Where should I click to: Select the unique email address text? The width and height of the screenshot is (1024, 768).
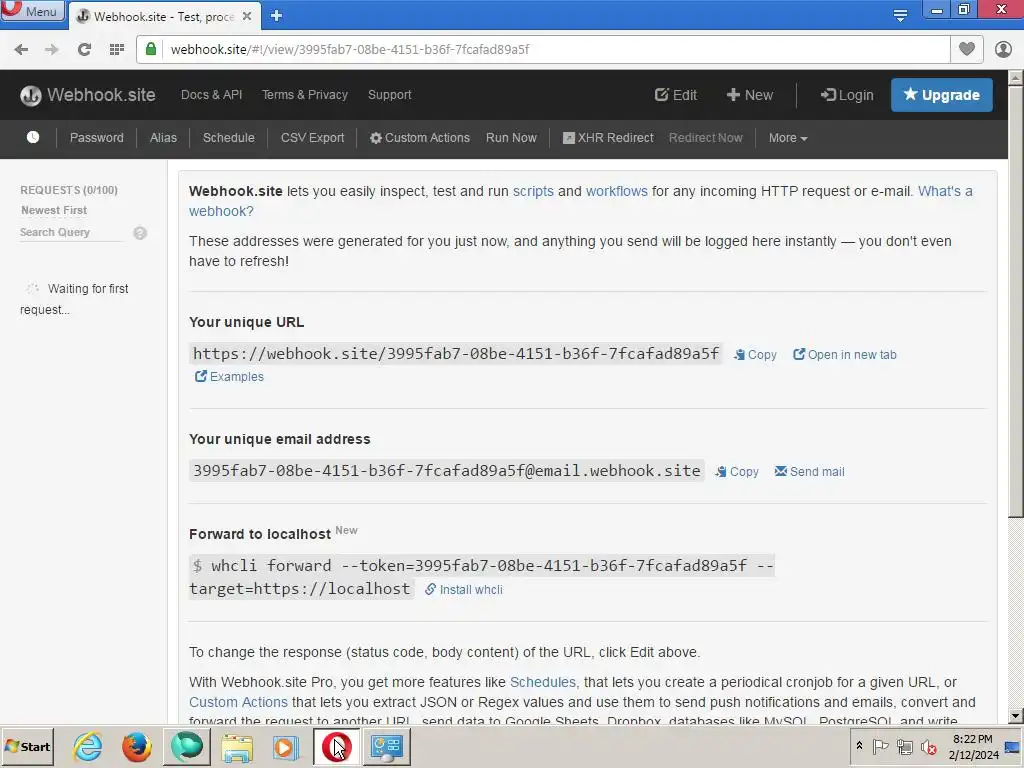[447, 471]
